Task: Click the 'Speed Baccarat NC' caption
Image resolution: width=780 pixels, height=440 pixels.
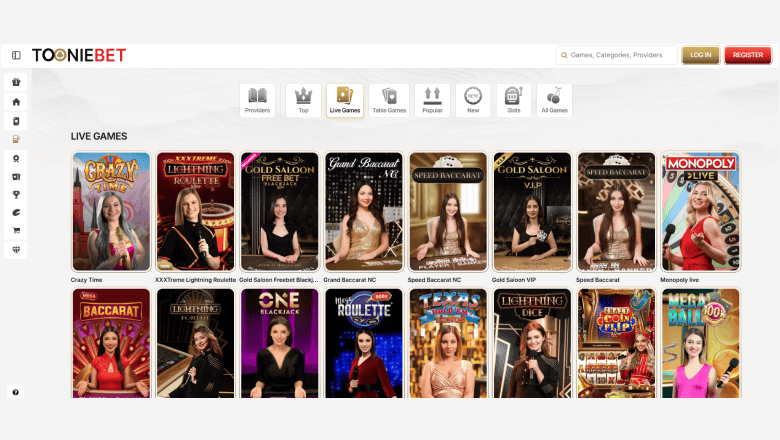Action: click(x=434, y=280)
